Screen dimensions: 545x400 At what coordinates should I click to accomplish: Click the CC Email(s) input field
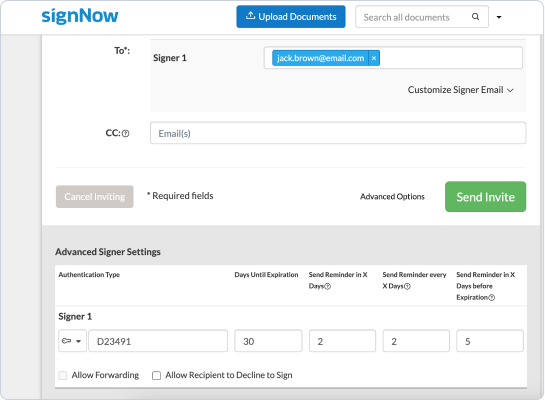tap(338, 133)
